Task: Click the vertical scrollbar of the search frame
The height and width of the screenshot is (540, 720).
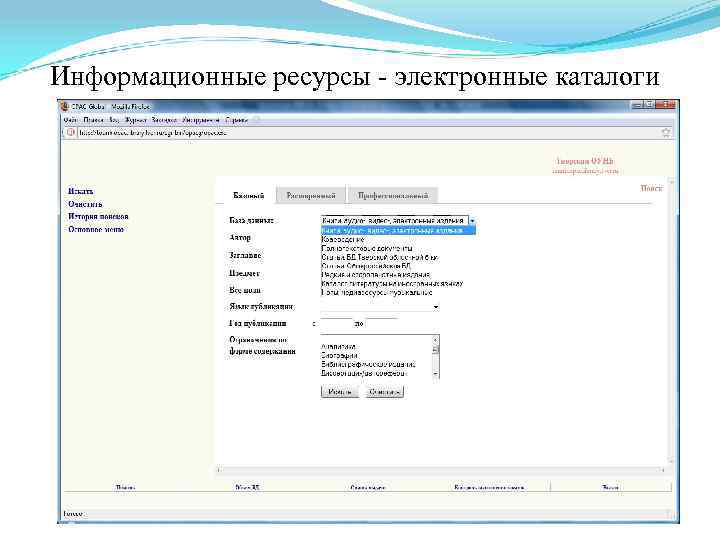Action: pyautogui.click(x=671, y=321)
